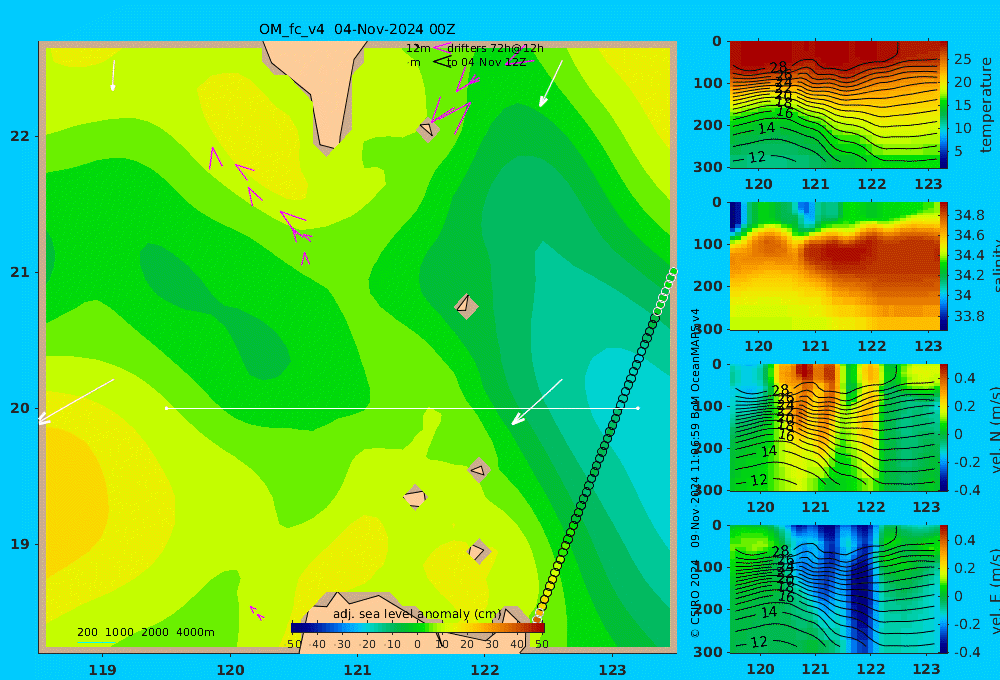Click the northward velocity section plot
The height and width of the screenshot is (680, 1000).
(x=834, y=427)
